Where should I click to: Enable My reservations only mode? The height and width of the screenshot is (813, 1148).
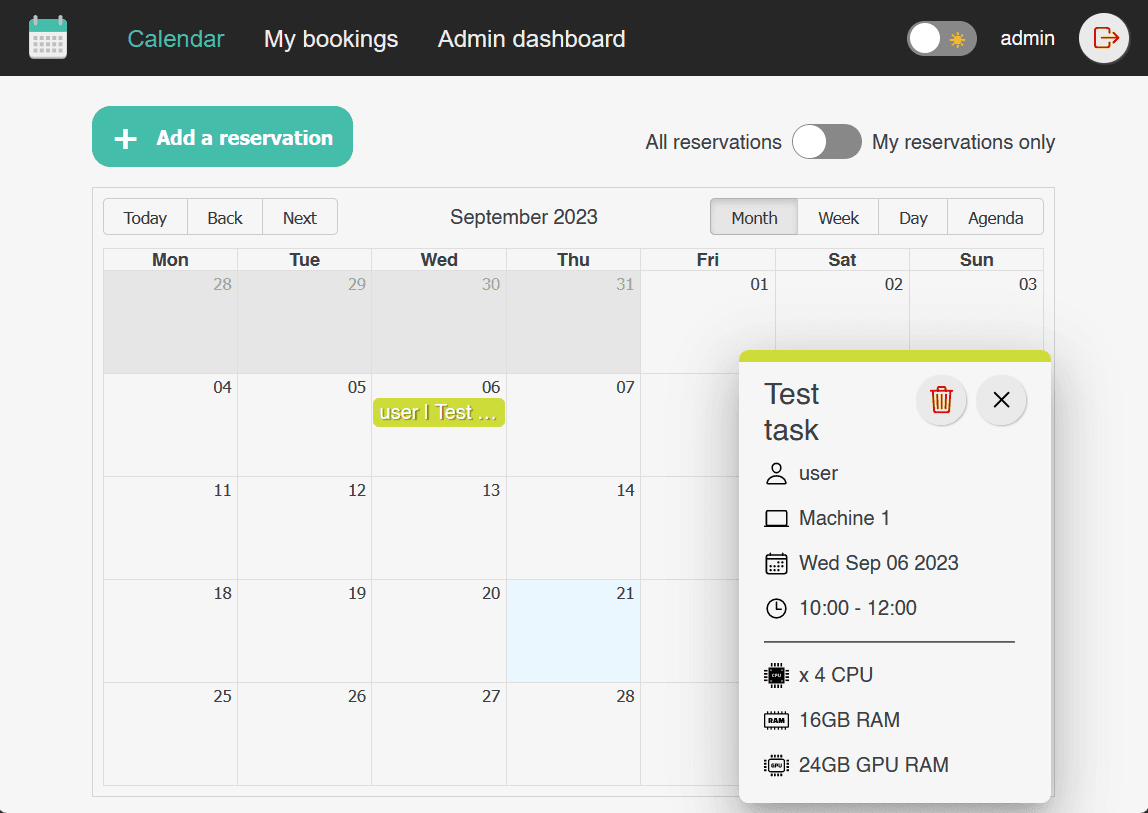click(827, 142)
